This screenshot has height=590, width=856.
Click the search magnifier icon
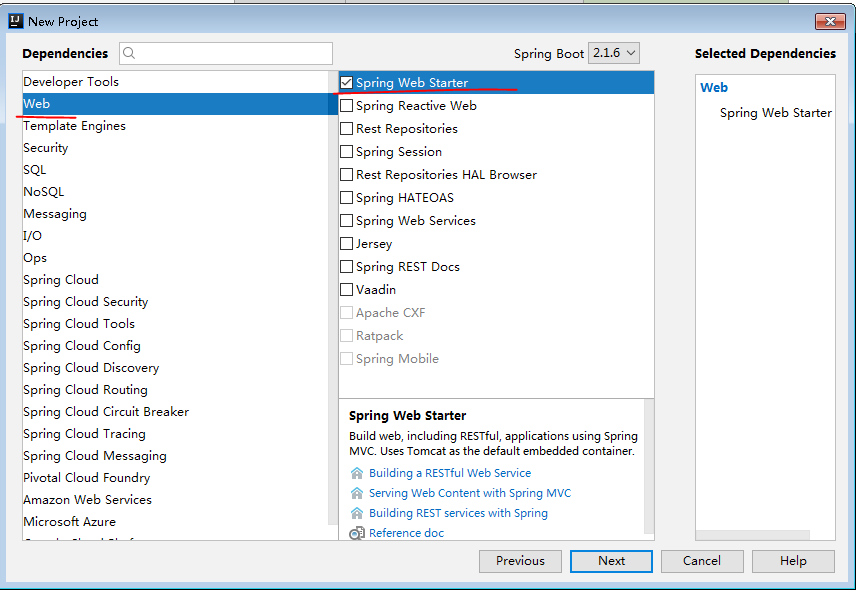tap(130, 54)
